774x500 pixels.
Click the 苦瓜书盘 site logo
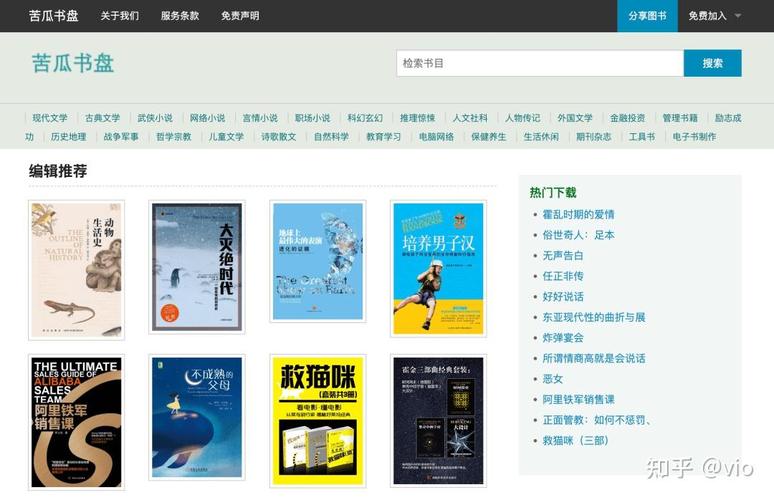73,63
